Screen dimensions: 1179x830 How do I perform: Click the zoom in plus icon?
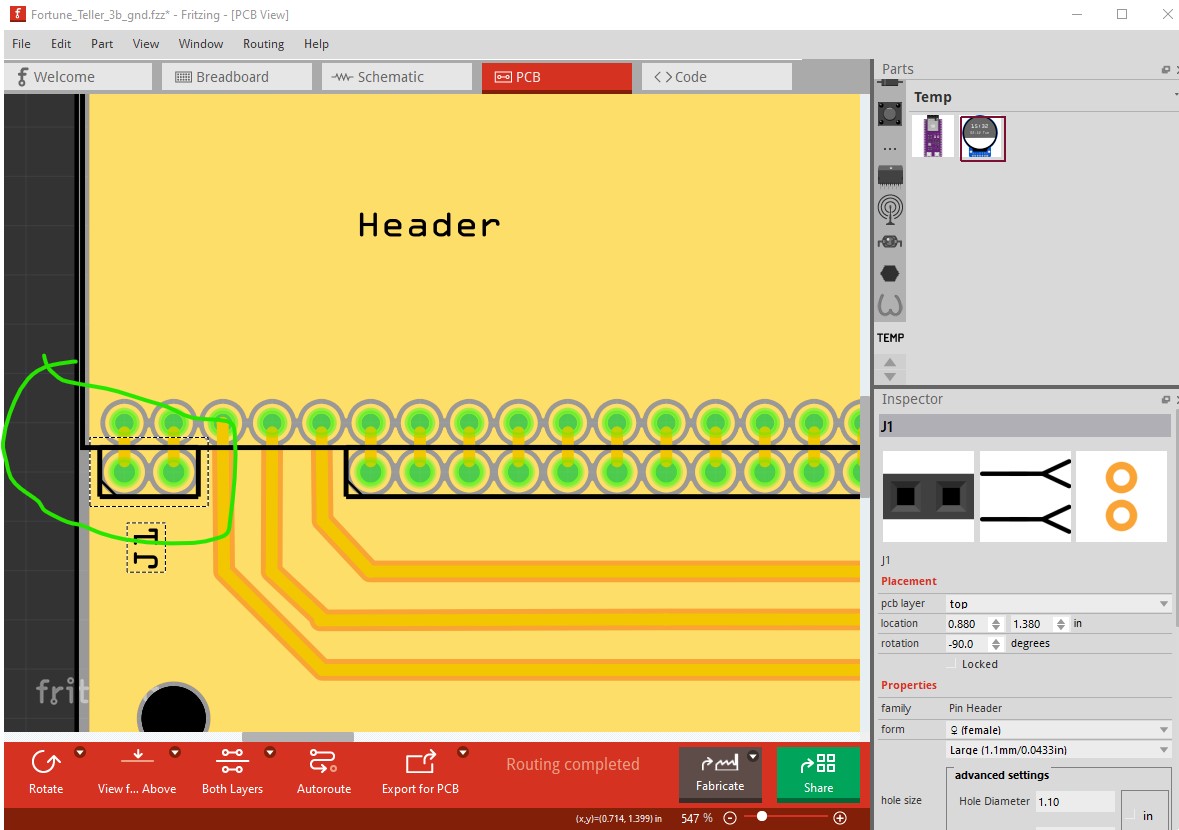tap(840, 818)
